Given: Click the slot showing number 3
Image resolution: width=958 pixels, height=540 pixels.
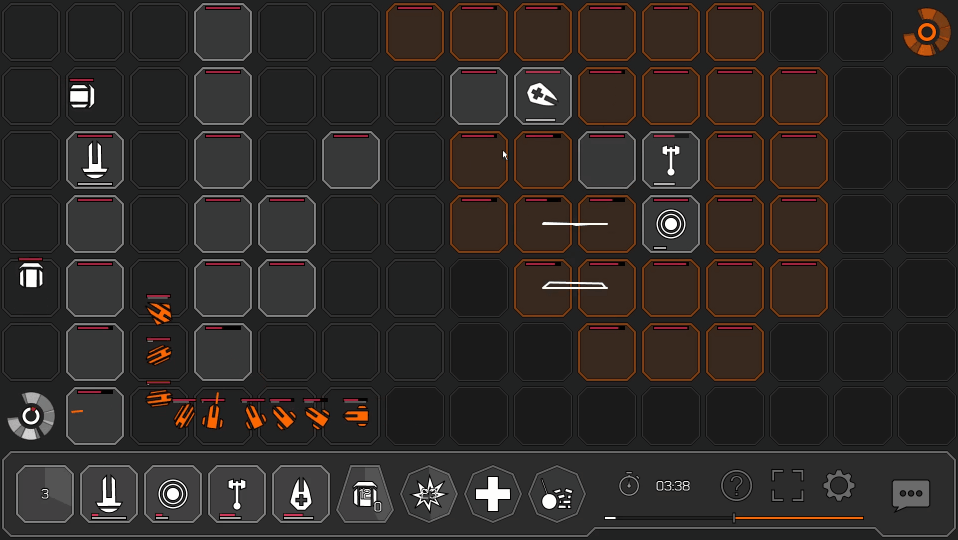Looking at the screenshot, I should click(x=45, y=494).
